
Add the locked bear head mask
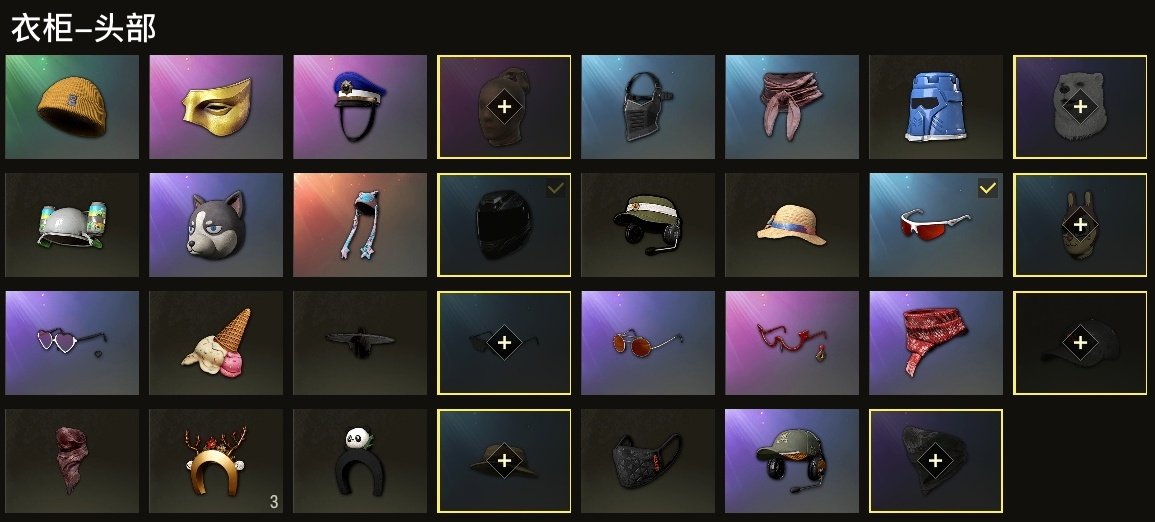click(1080, 107)
